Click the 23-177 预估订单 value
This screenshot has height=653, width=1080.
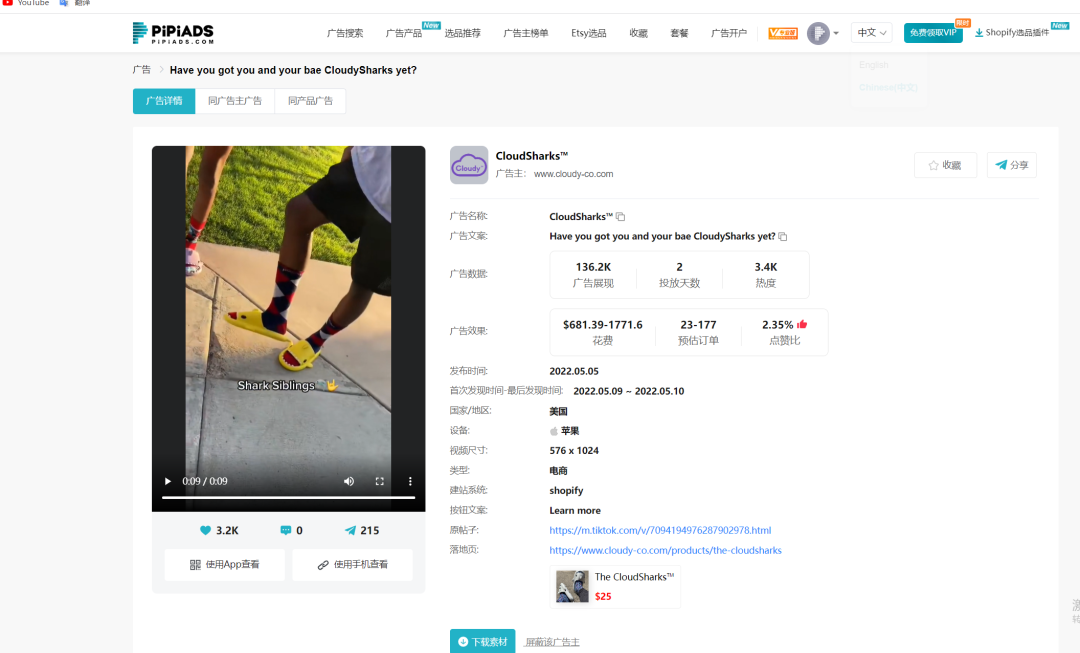tap(698, 324)
